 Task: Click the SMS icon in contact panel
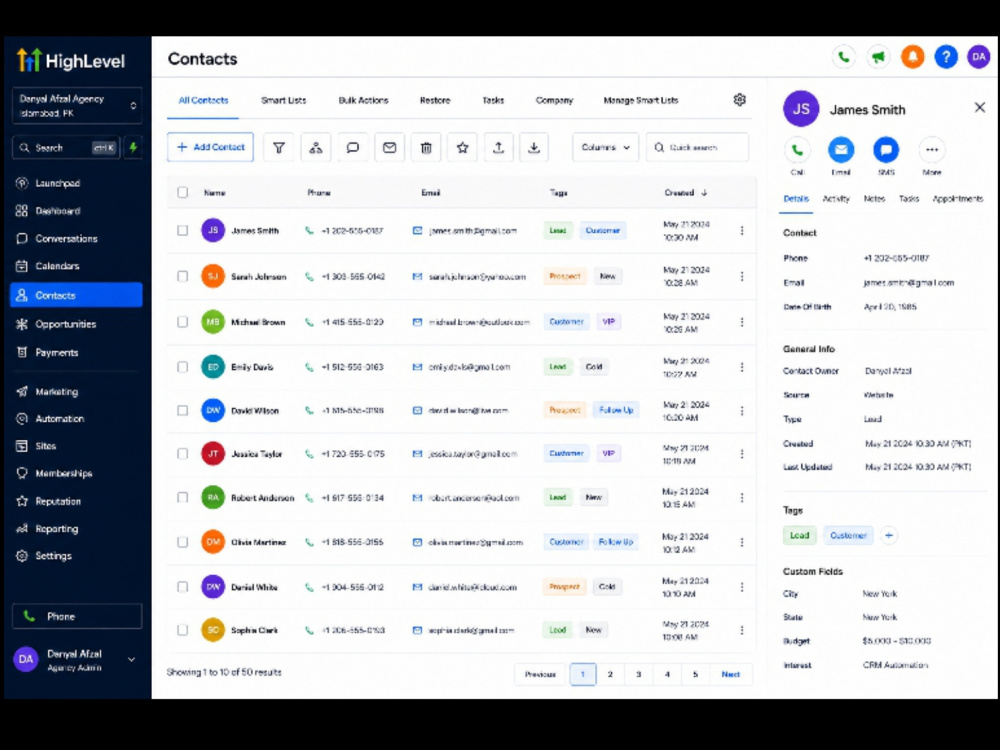coord(886,151)
